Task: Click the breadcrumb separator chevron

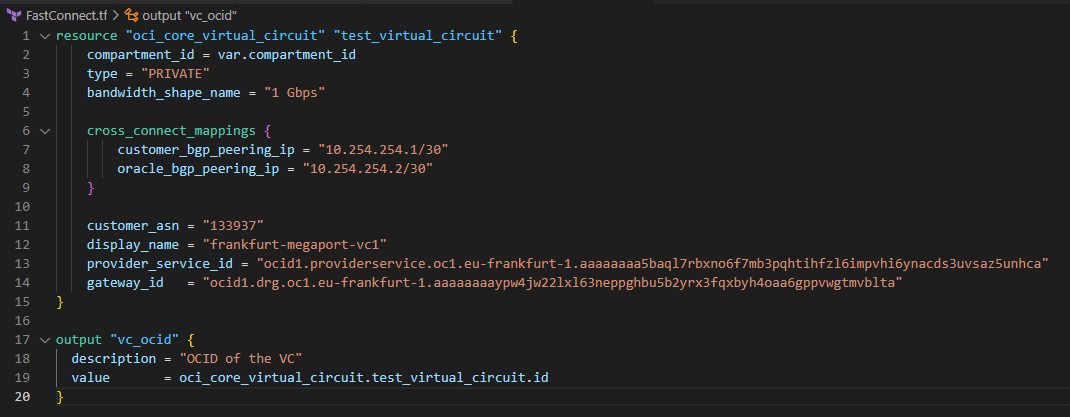Action: 115,15
